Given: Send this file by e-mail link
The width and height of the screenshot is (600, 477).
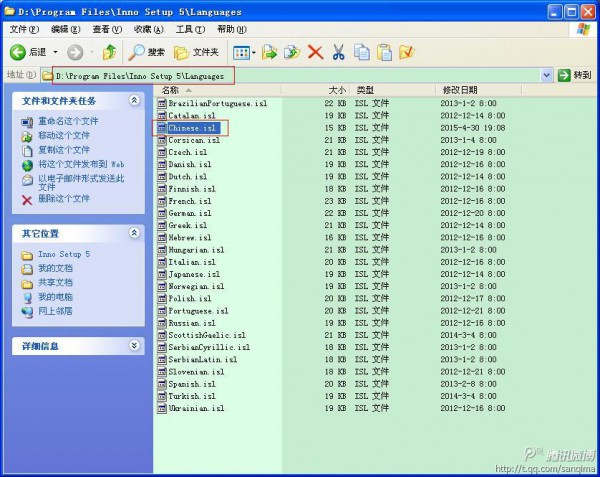Looking at the screenshot, I should tap(81, 182).
